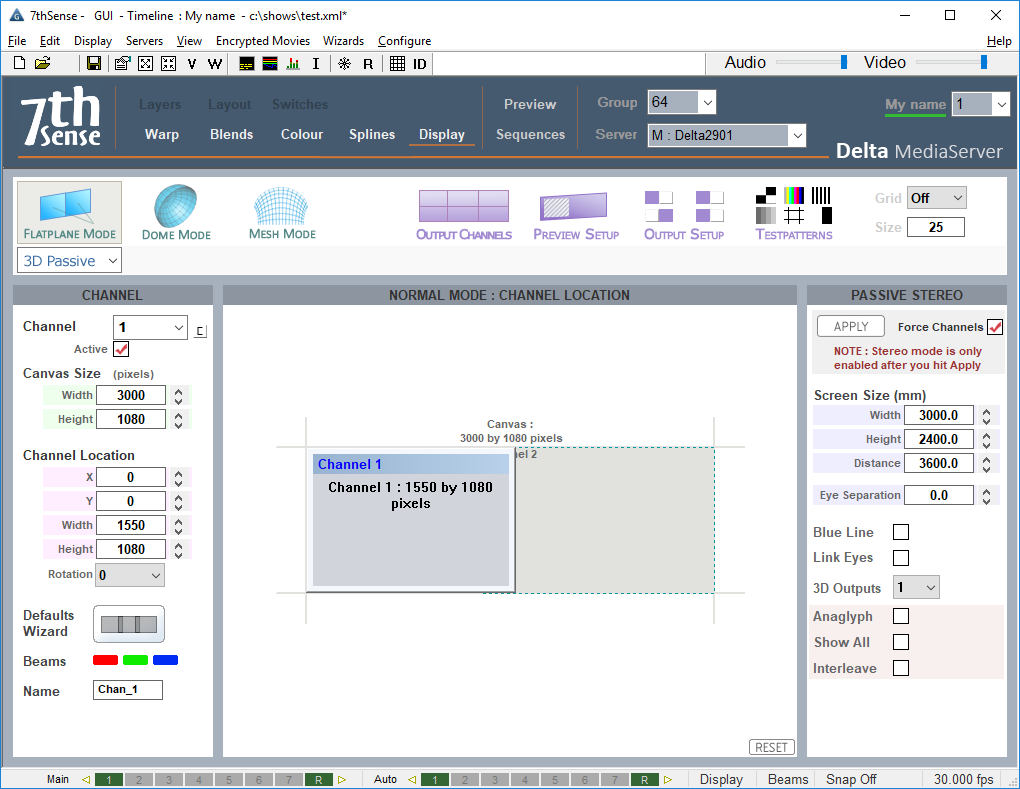1020x789 pixels.
Task: Open the My name dropdown
Action: coord(980,104)
